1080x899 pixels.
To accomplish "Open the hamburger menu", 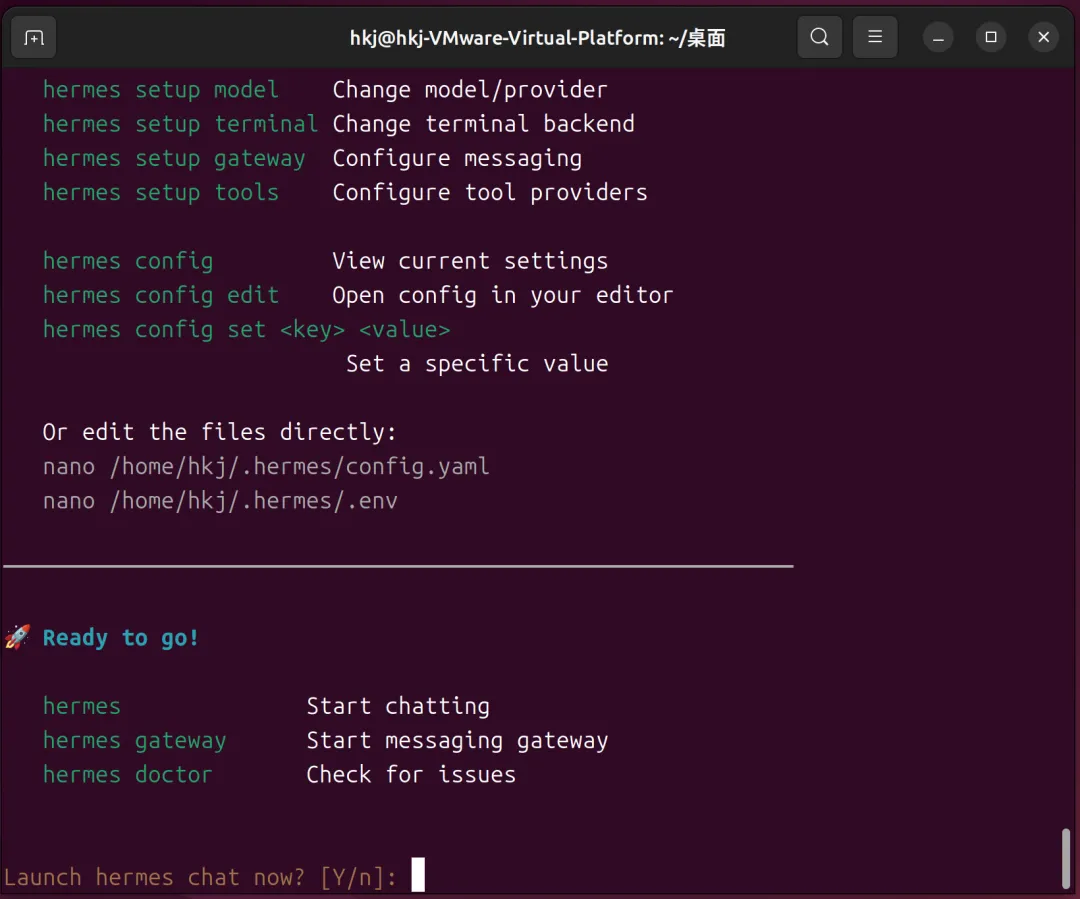I will (875, 37).
